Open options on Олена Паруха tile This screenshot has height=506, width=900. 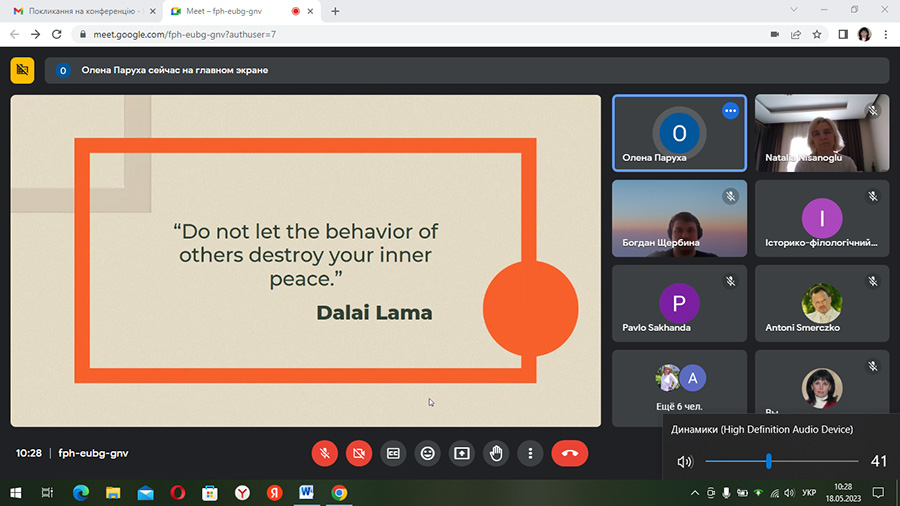point(730,111)
